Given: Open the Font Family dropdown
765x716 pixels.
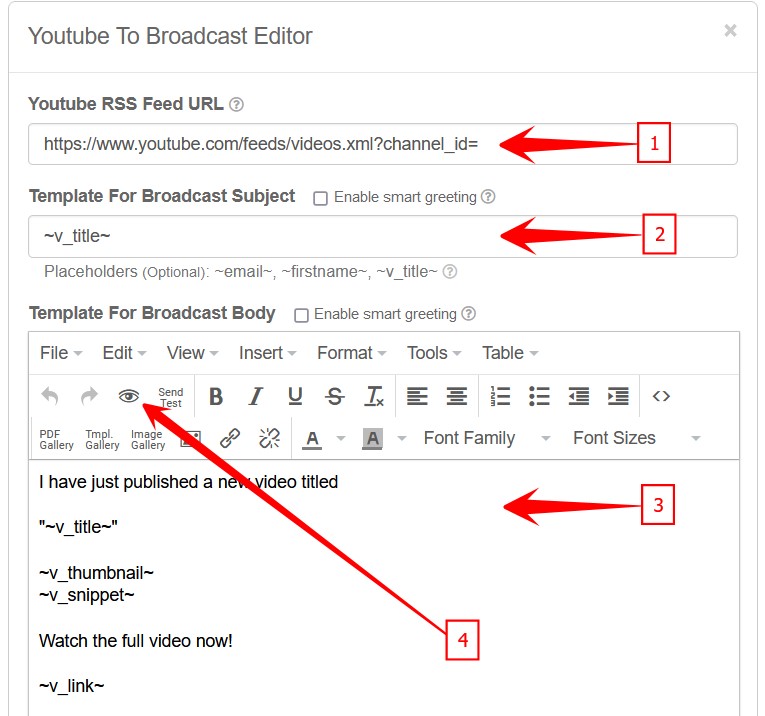Looking at the screenshot, I should pyautogui.click(x=486, y=438).
